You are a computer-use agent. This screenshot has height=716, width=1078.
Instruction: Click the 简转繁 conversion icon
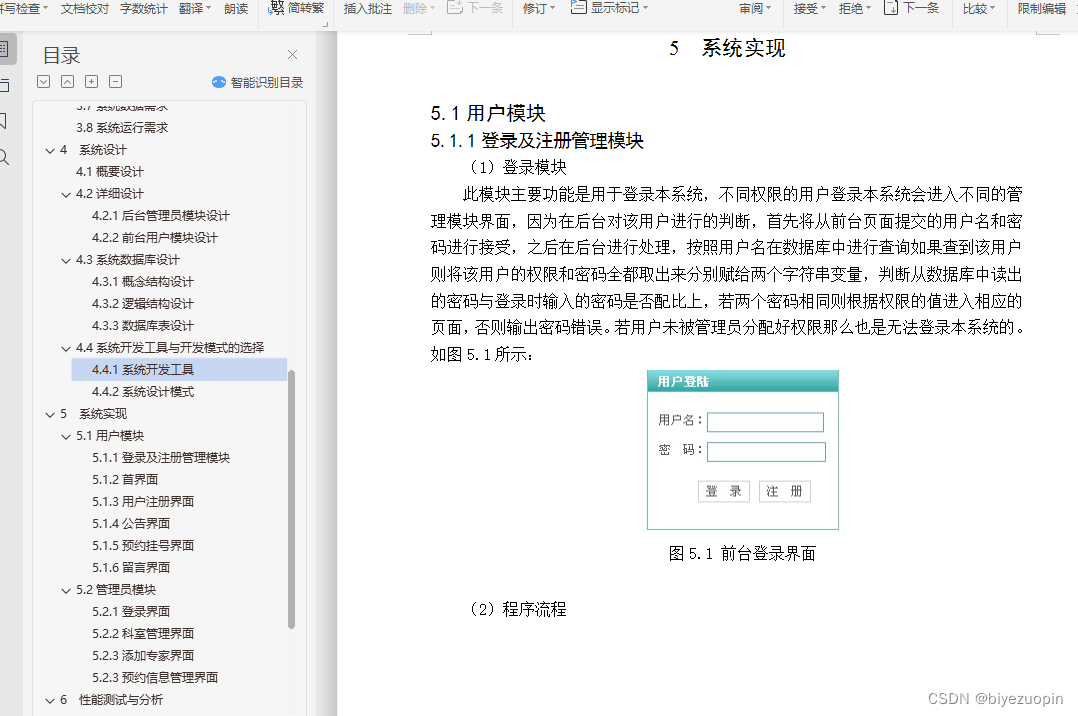click(x=276, y=8)
